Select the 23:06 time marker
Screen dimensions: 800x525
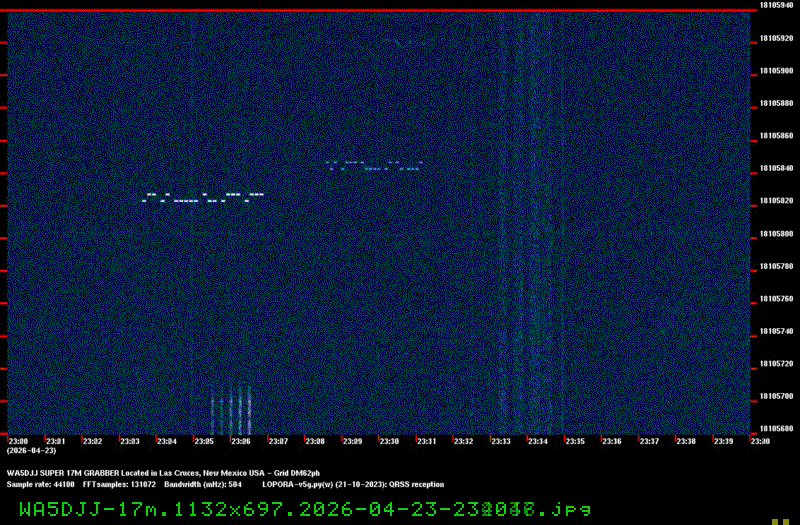click(x=241, y=441)
